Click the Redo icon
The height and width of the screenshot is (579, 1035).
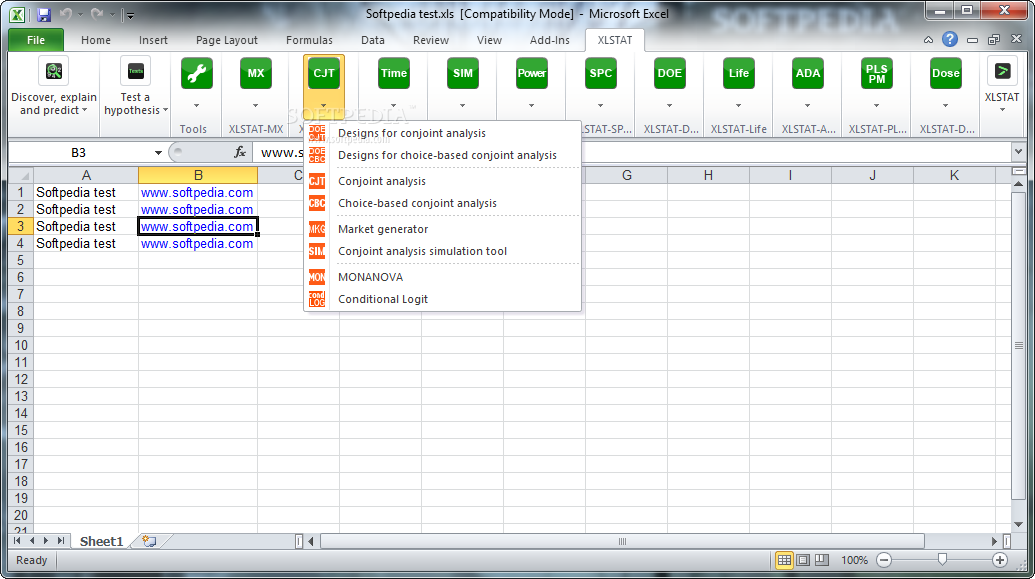(97, 14)
